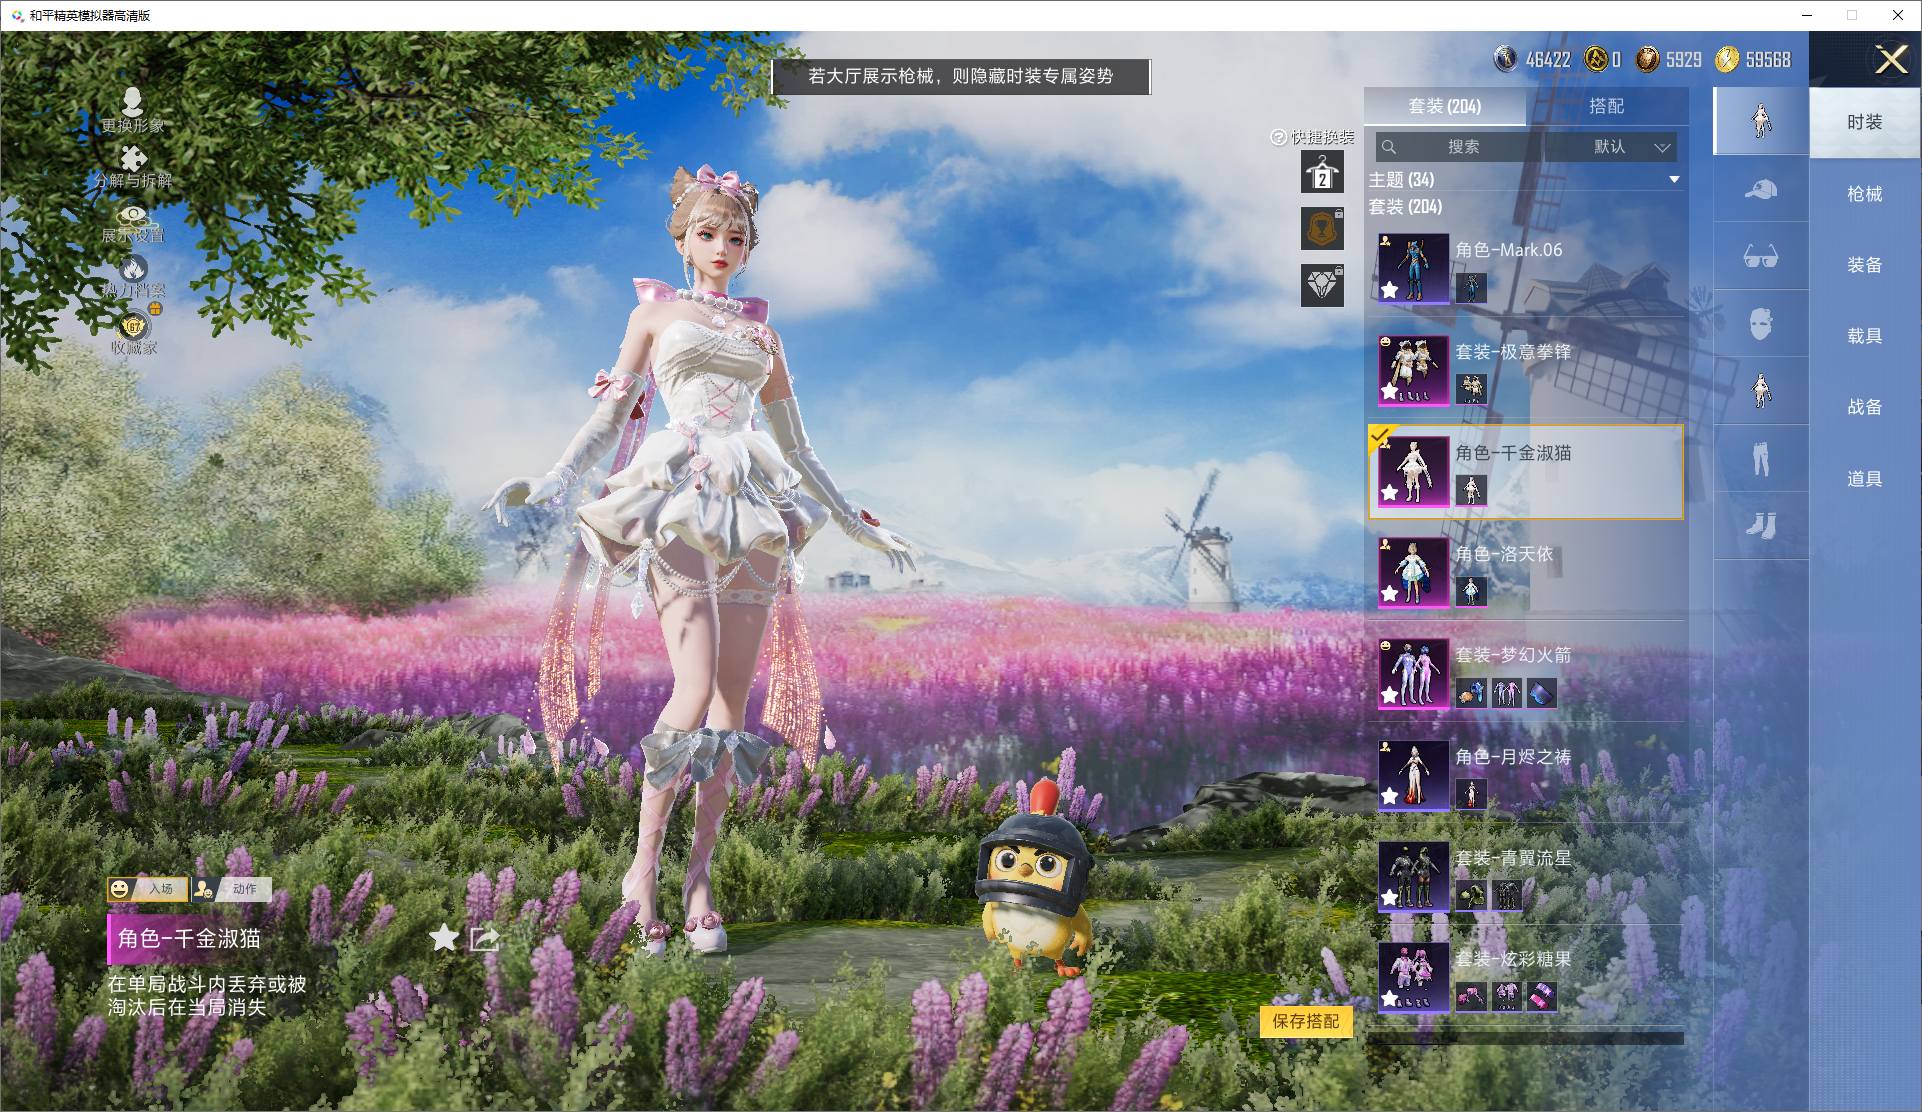Viewport: 1922px width, 1112px height.
Task: Open the 默认 sort dropdown
Action: [1610, 147]
